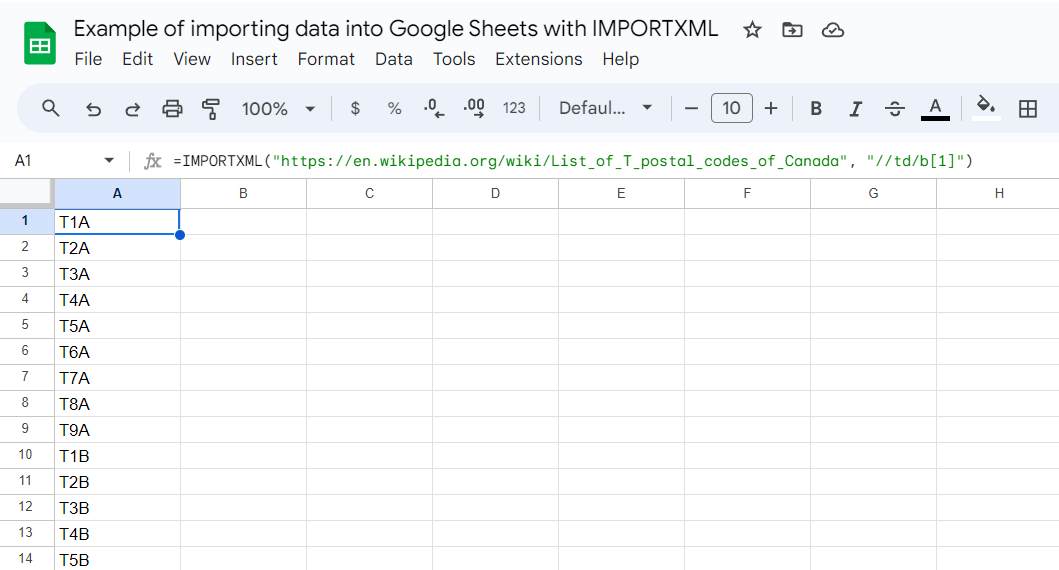The height and width of the screenshot is (570, 1059).
Task: Open the Help menu
Action: 621,59
